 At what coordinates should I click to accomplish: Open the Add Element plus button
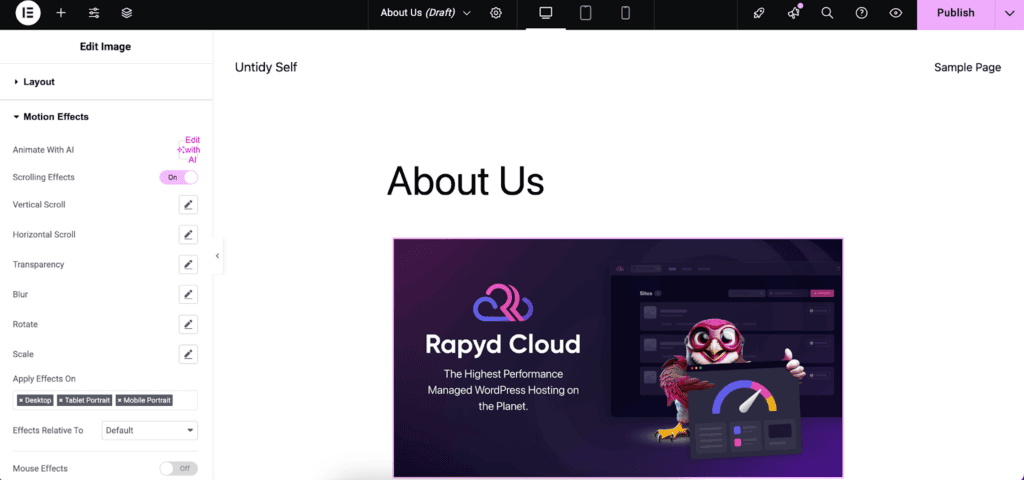pos(61,13)
